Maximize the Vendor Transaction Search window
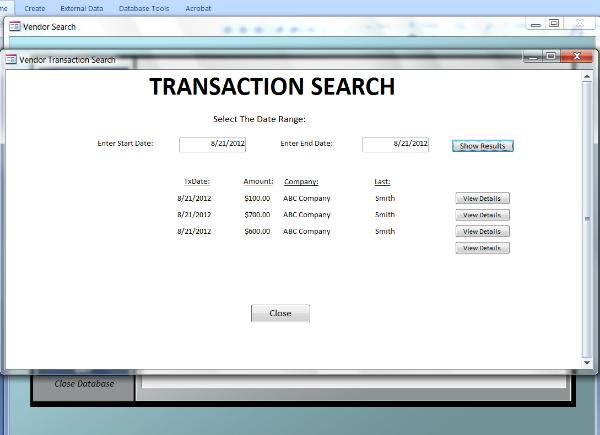The width and height of the screenshot is (600, 435). 551,56
